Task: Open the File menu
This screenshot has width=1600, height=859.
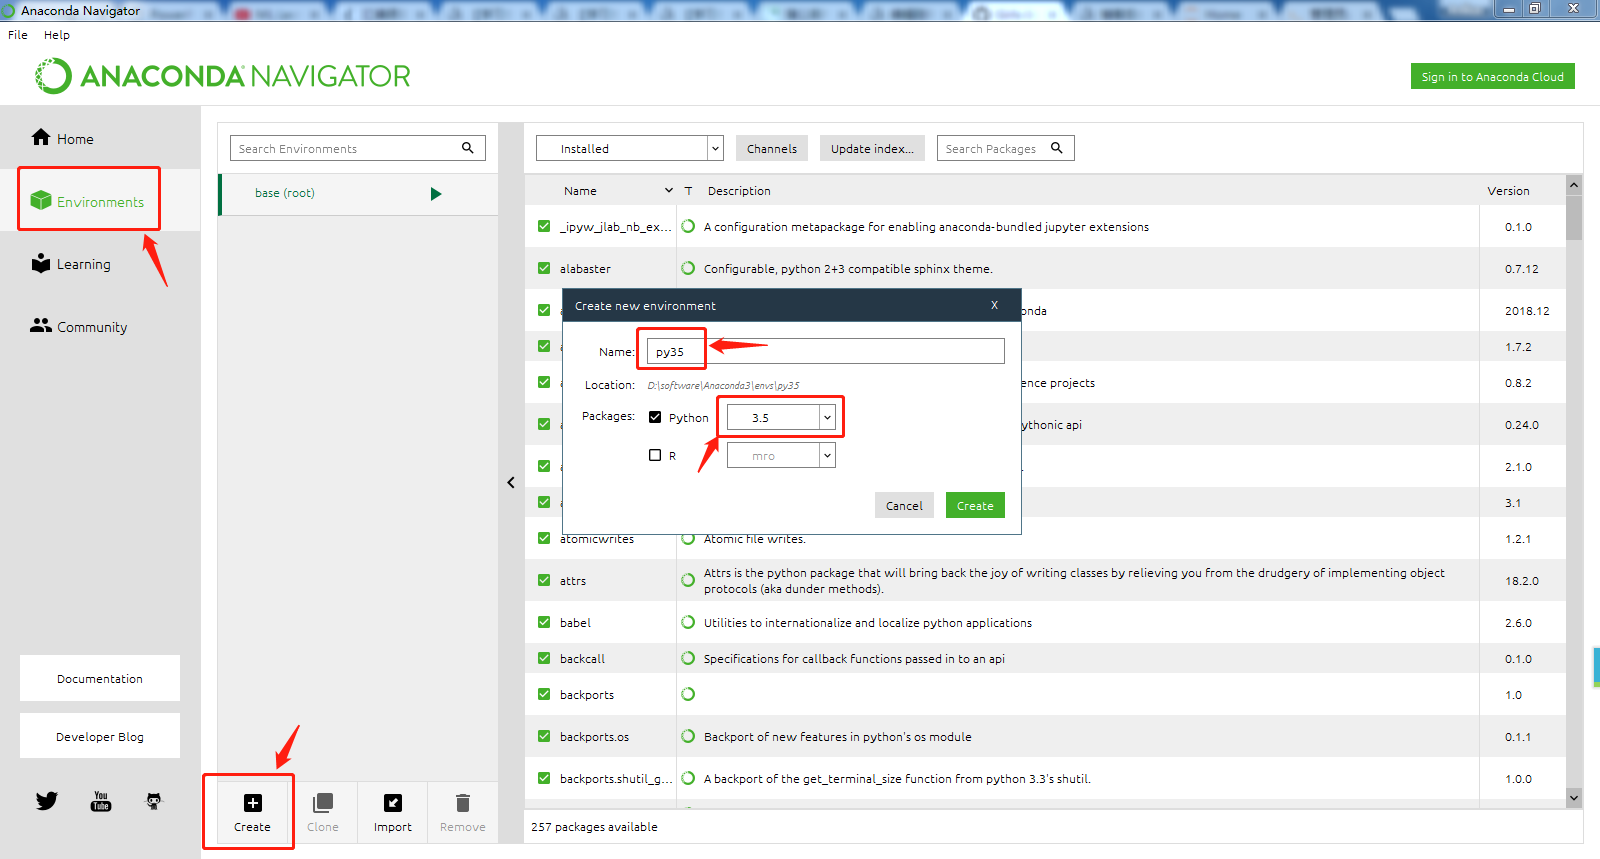Action: tap(18, 34)
